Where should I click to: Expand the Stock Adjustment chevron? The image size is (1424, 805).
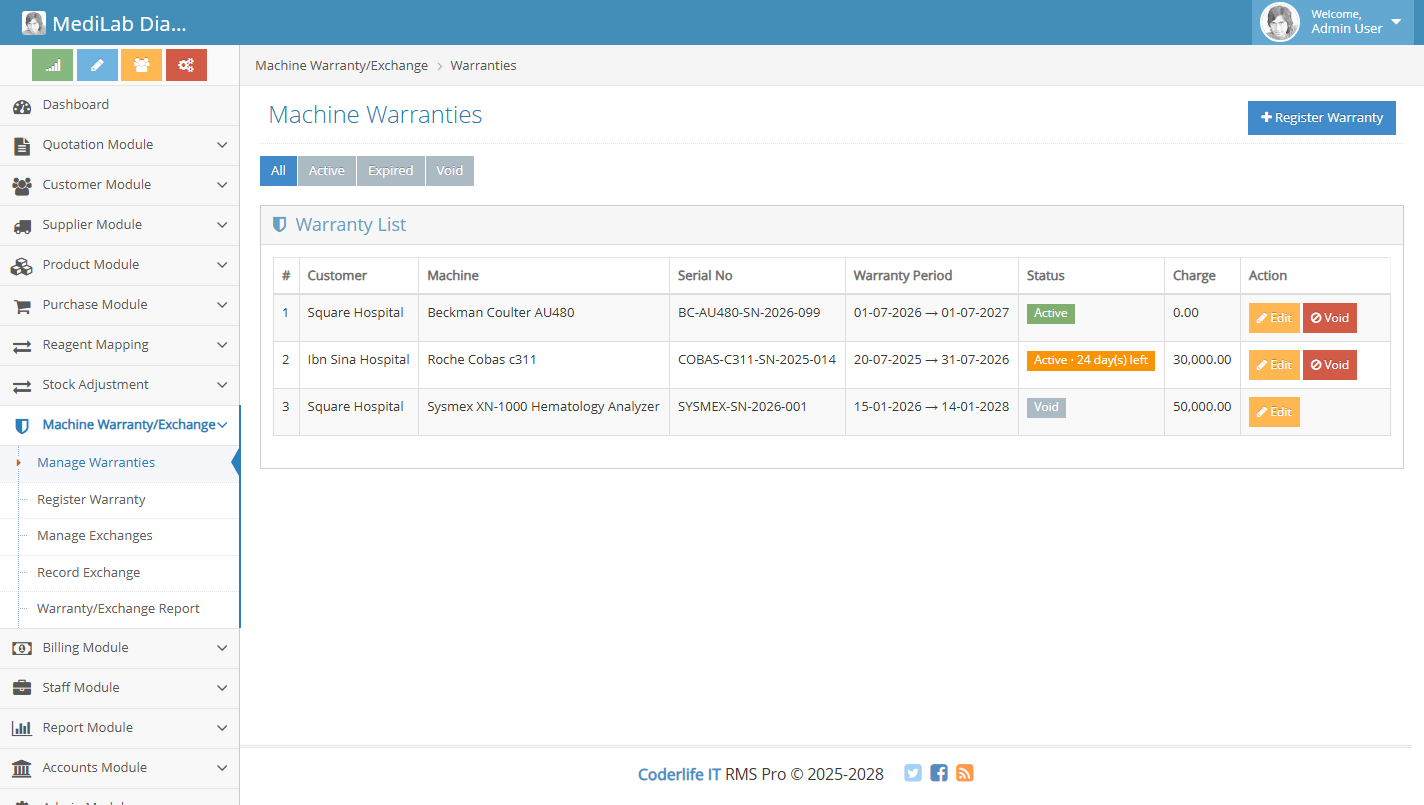coord(222,385)
